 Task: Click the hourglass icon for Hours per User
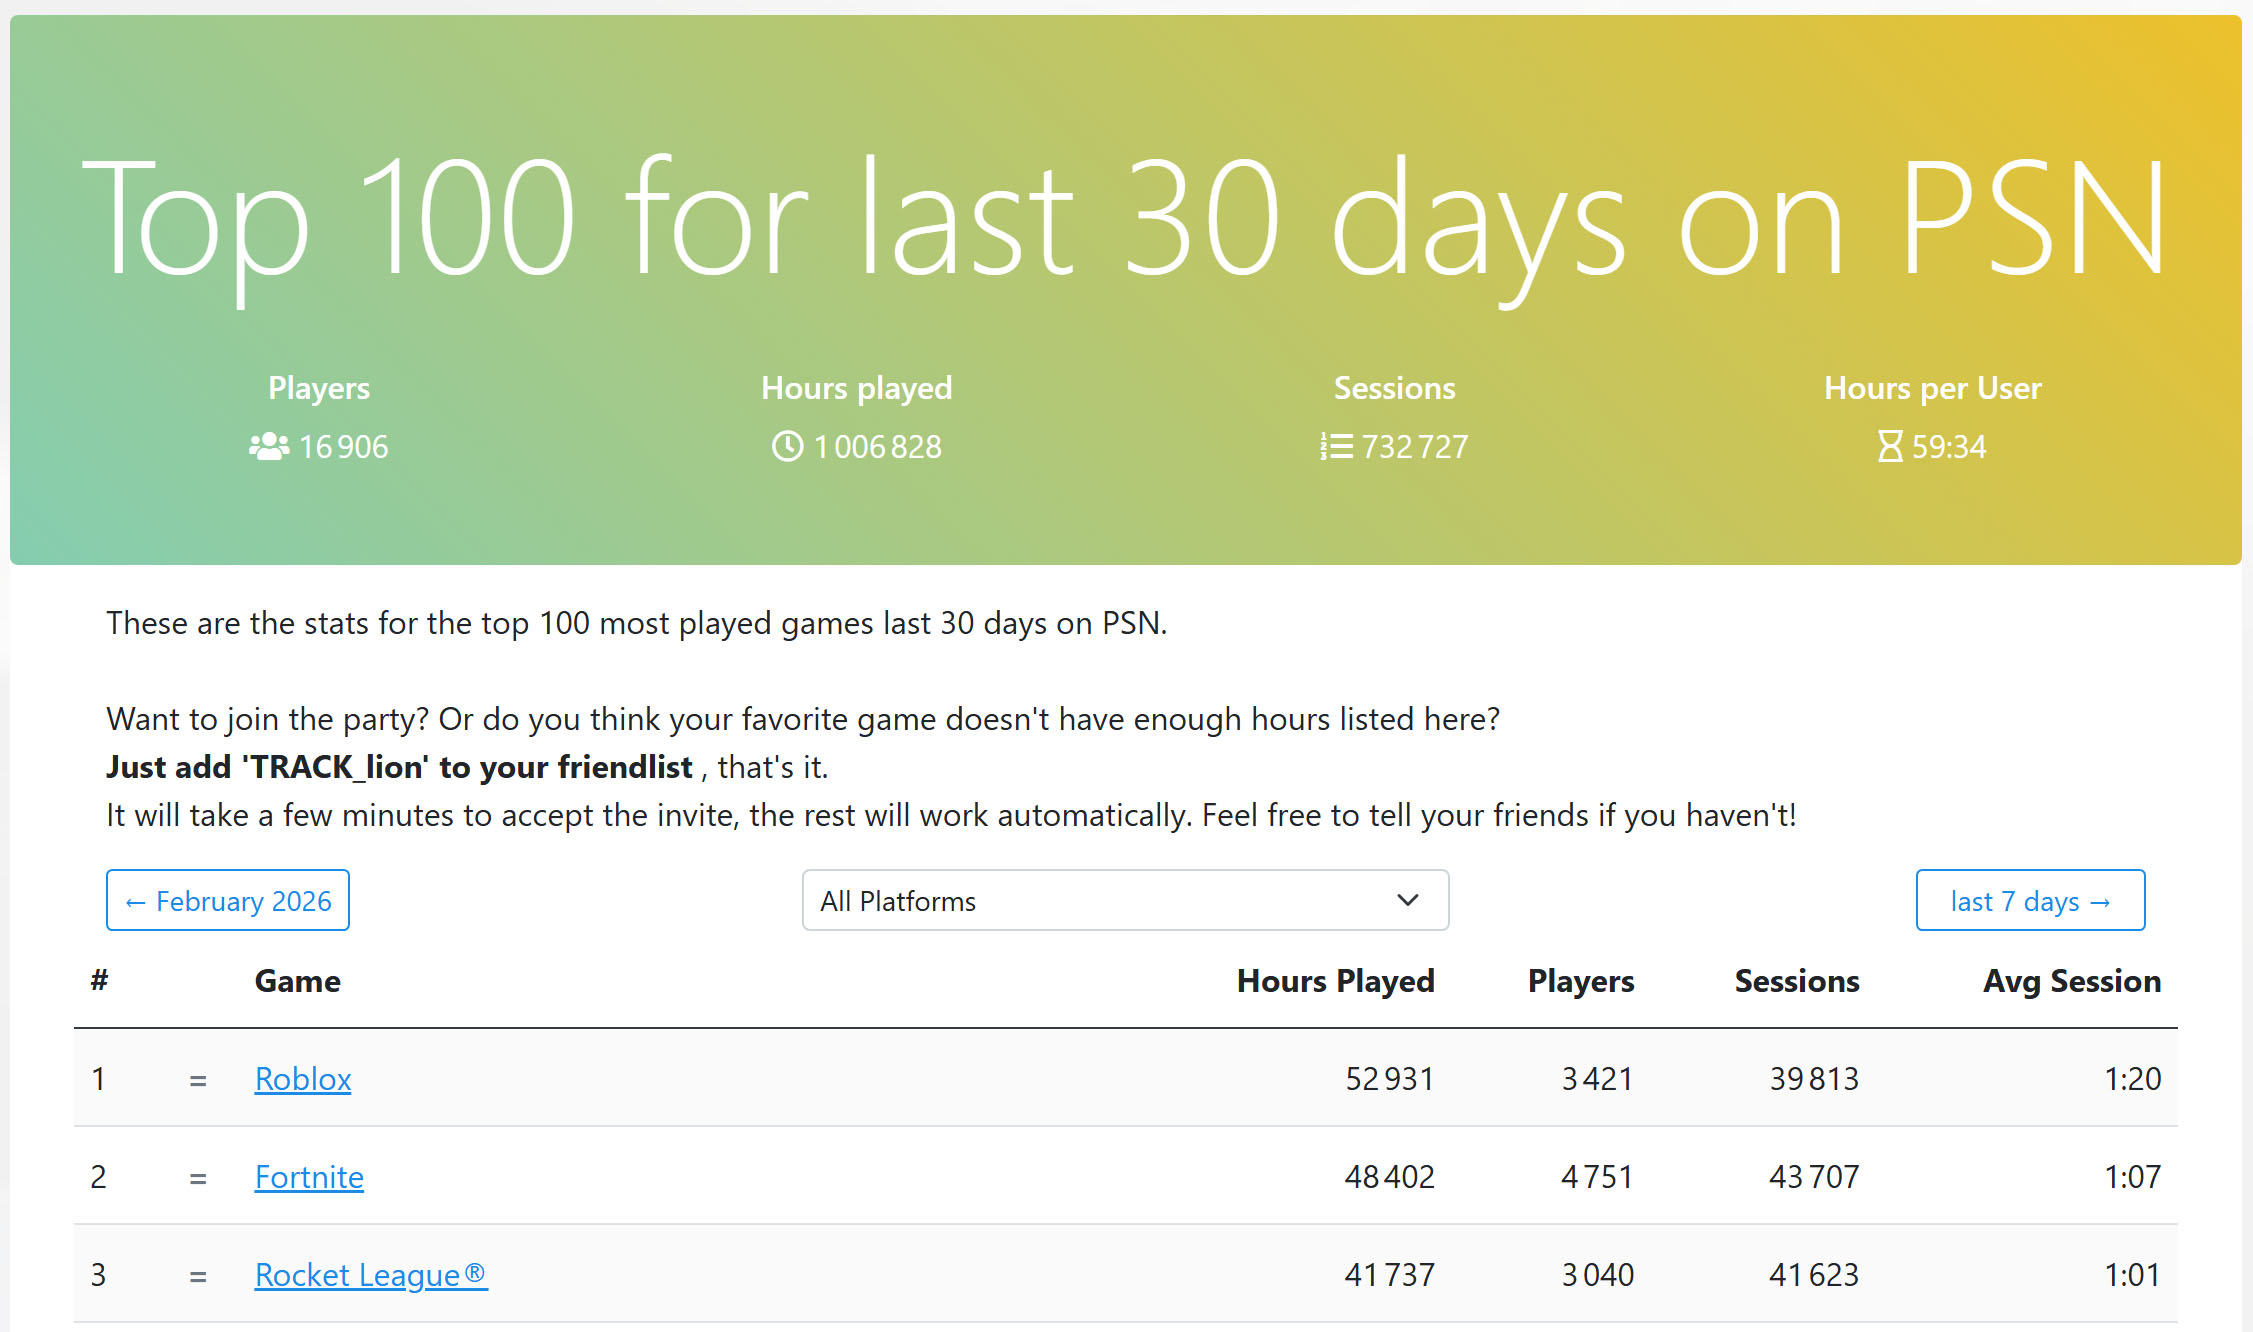pos(1890,446)
